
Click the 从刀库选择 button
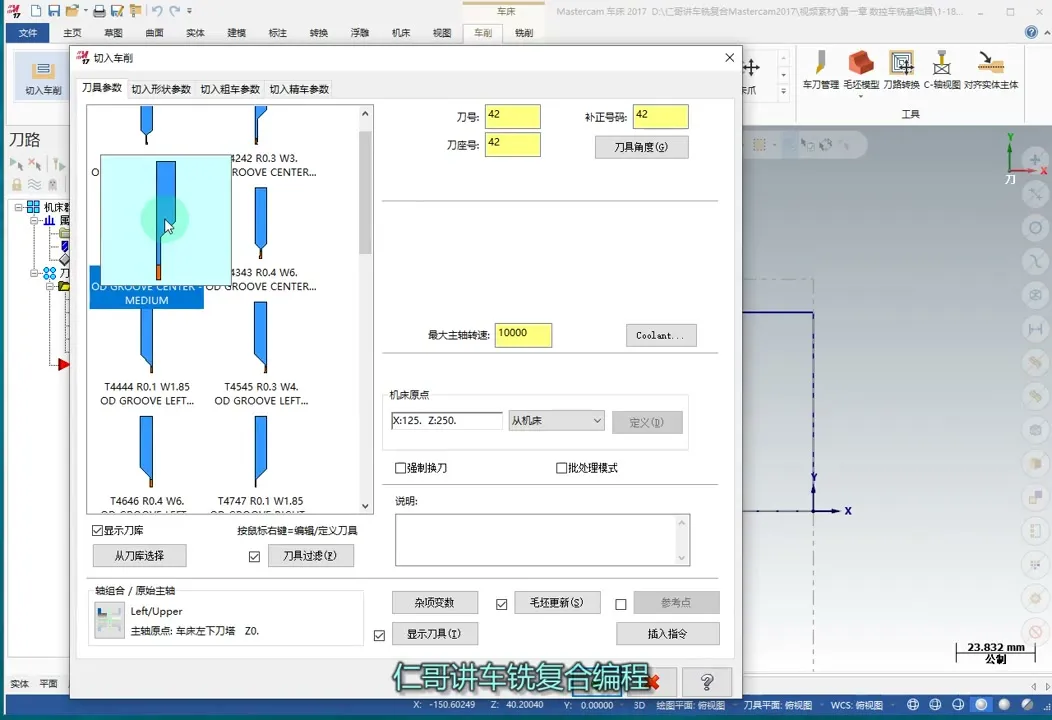pyautogui.click(x=139, y=555)
